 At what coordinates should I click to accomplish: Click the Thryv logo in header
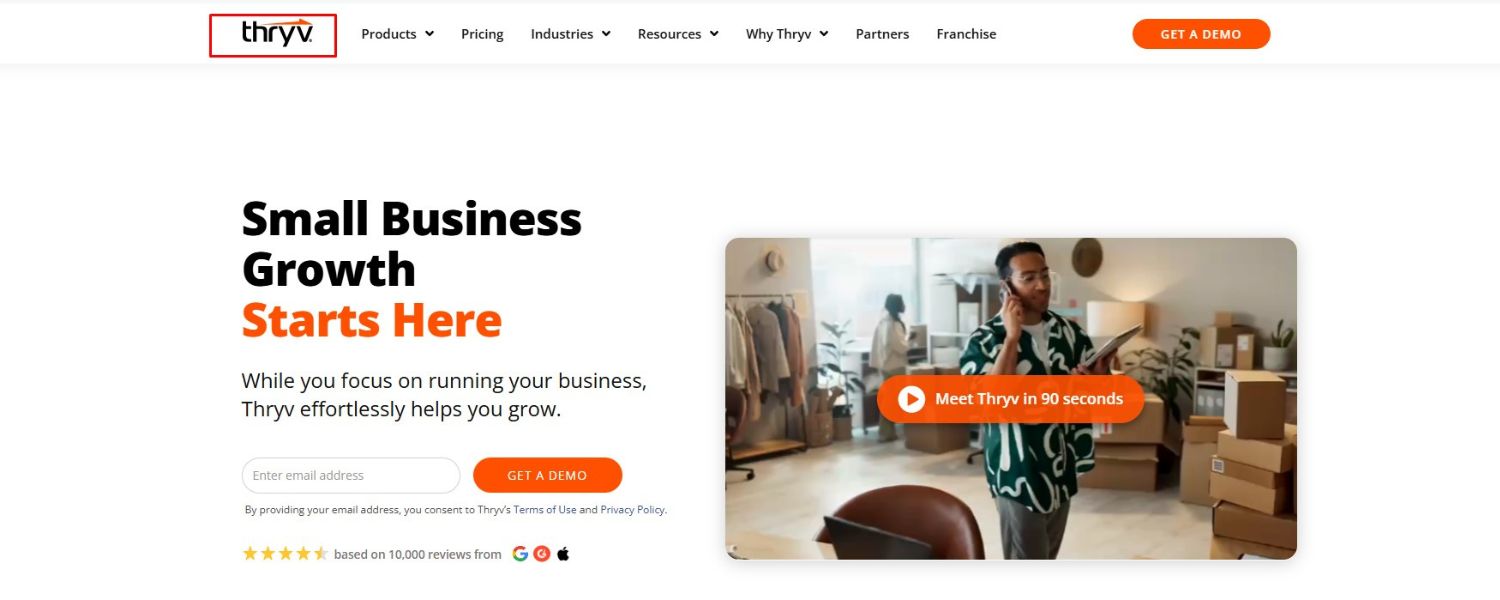pyautogui.click(x=277, y=33)
